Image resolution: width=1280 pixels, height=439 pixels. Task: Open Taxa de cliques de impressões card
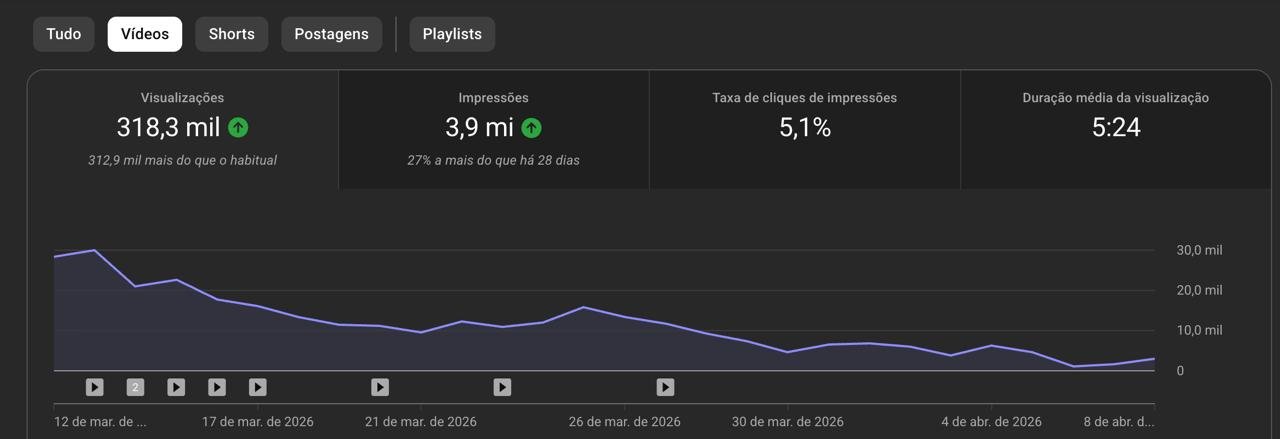click(804, 128)
